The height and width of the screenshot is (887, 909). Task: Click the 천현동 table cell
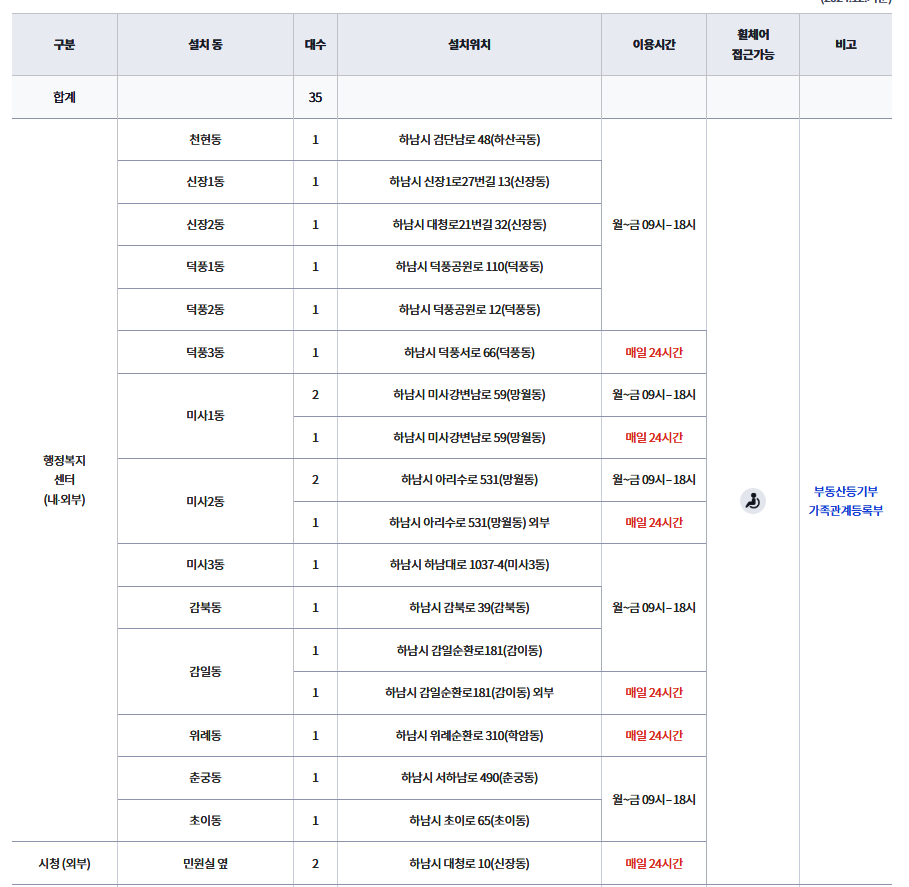tap(204, 139)
